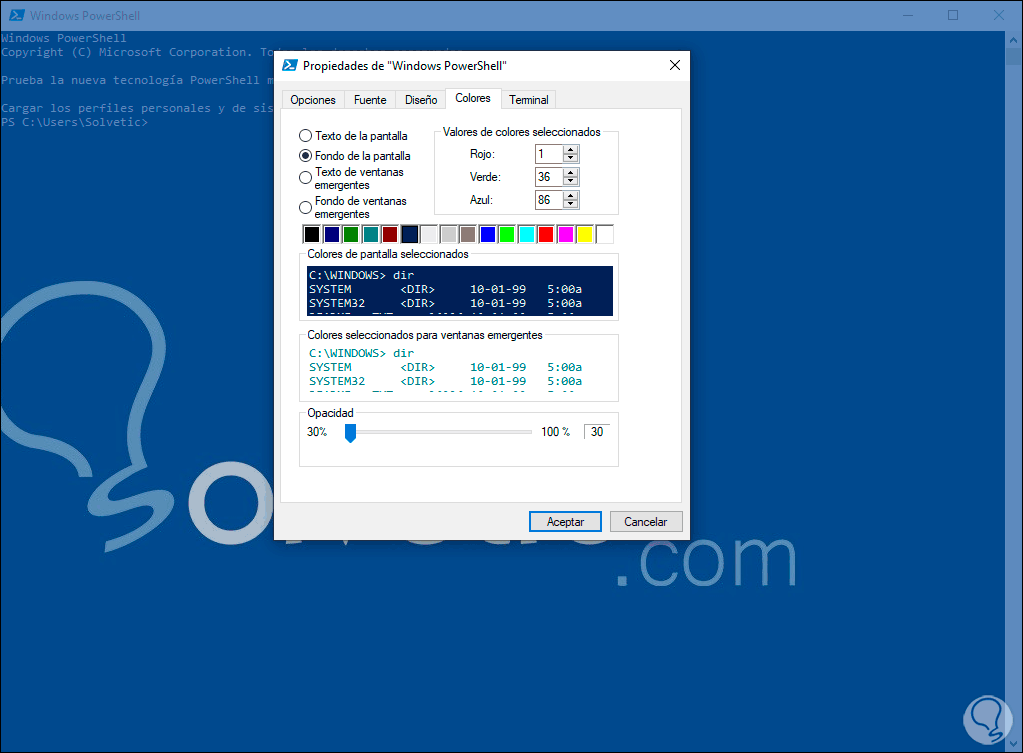The height and width of the screenshot is (753, 1023).
Task: Click PowerShell icon in main window title bar
Action: [x=17, y=15]
